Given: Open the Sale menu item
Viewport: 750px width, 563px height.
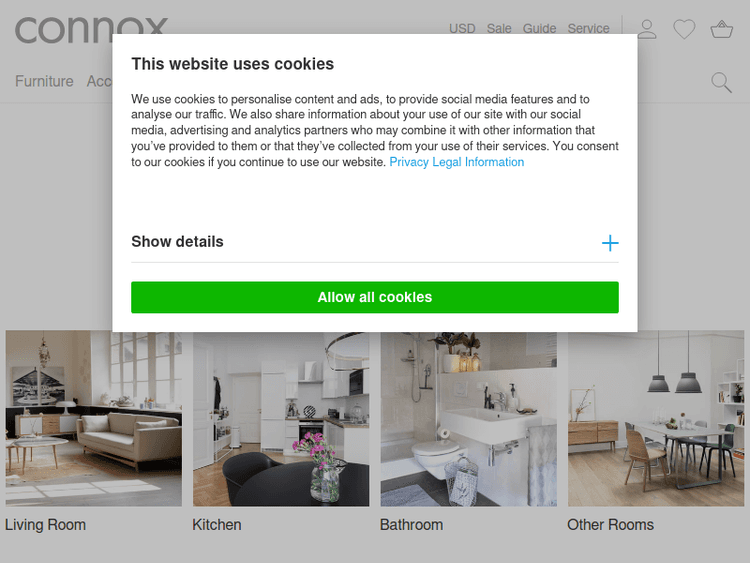Looking at the screenshot, I should click(499, 29).
